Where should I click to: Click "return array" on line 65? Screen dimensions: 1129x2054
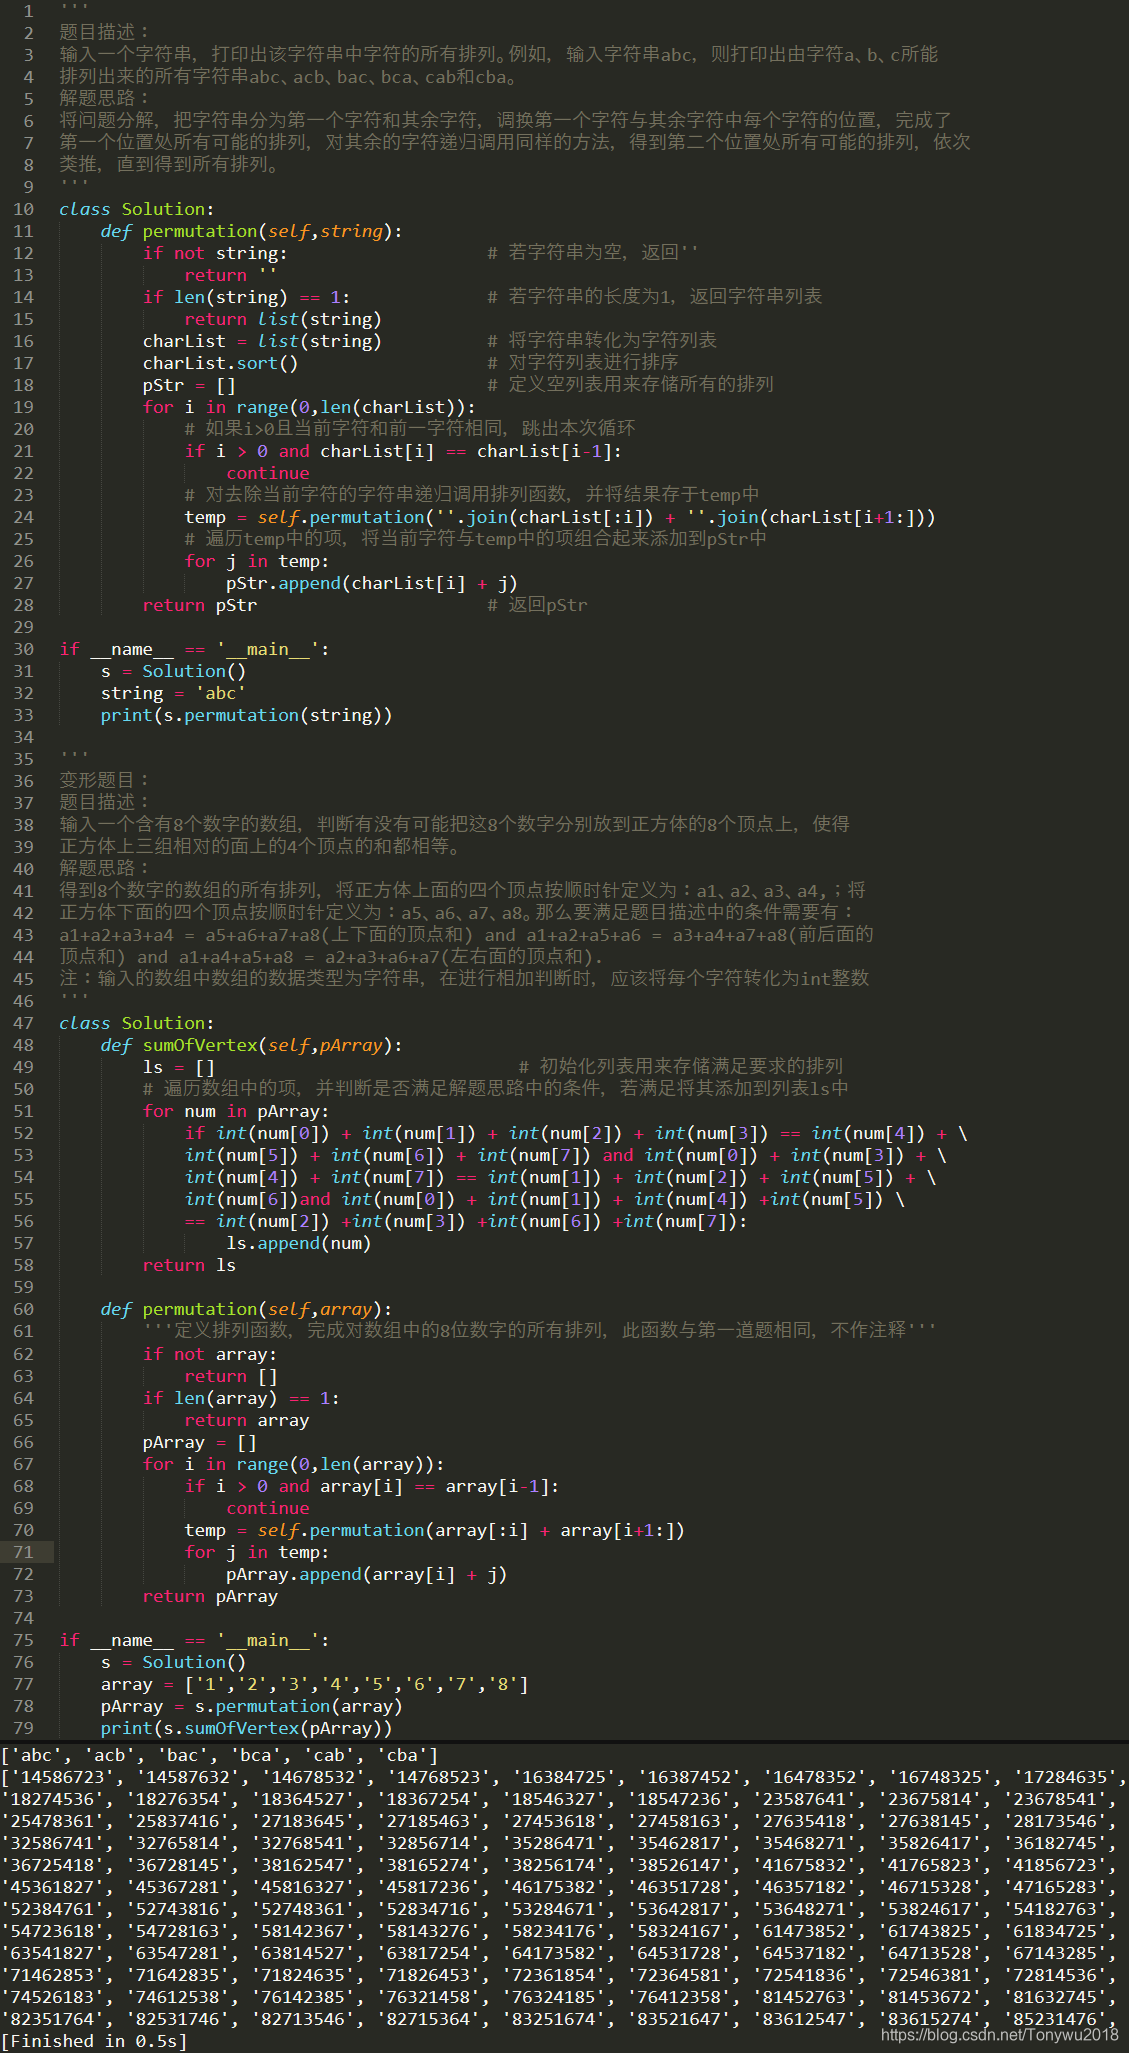click(247, 1420)
